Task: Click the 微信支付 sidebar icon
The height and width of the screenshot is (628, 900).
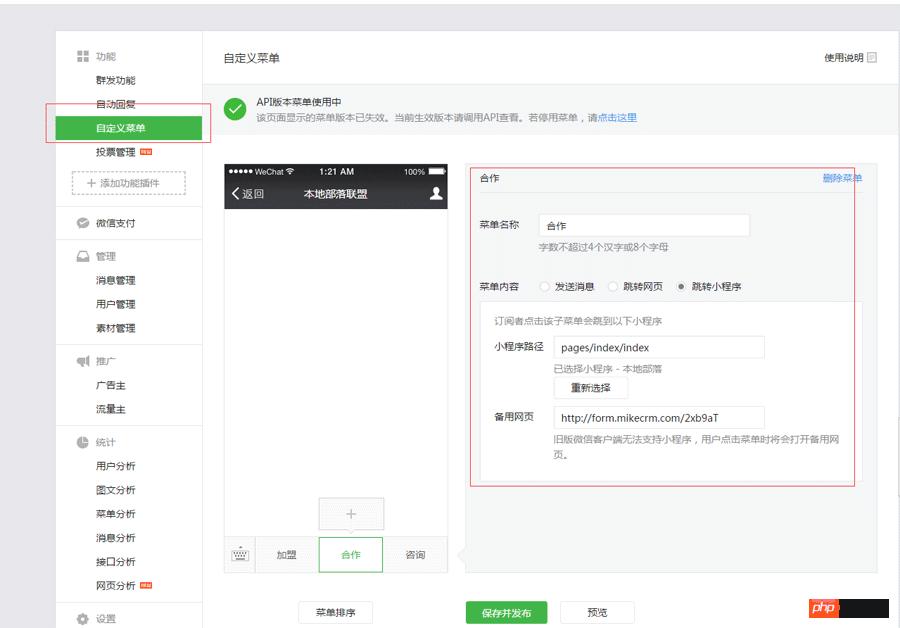Action: 83,223
